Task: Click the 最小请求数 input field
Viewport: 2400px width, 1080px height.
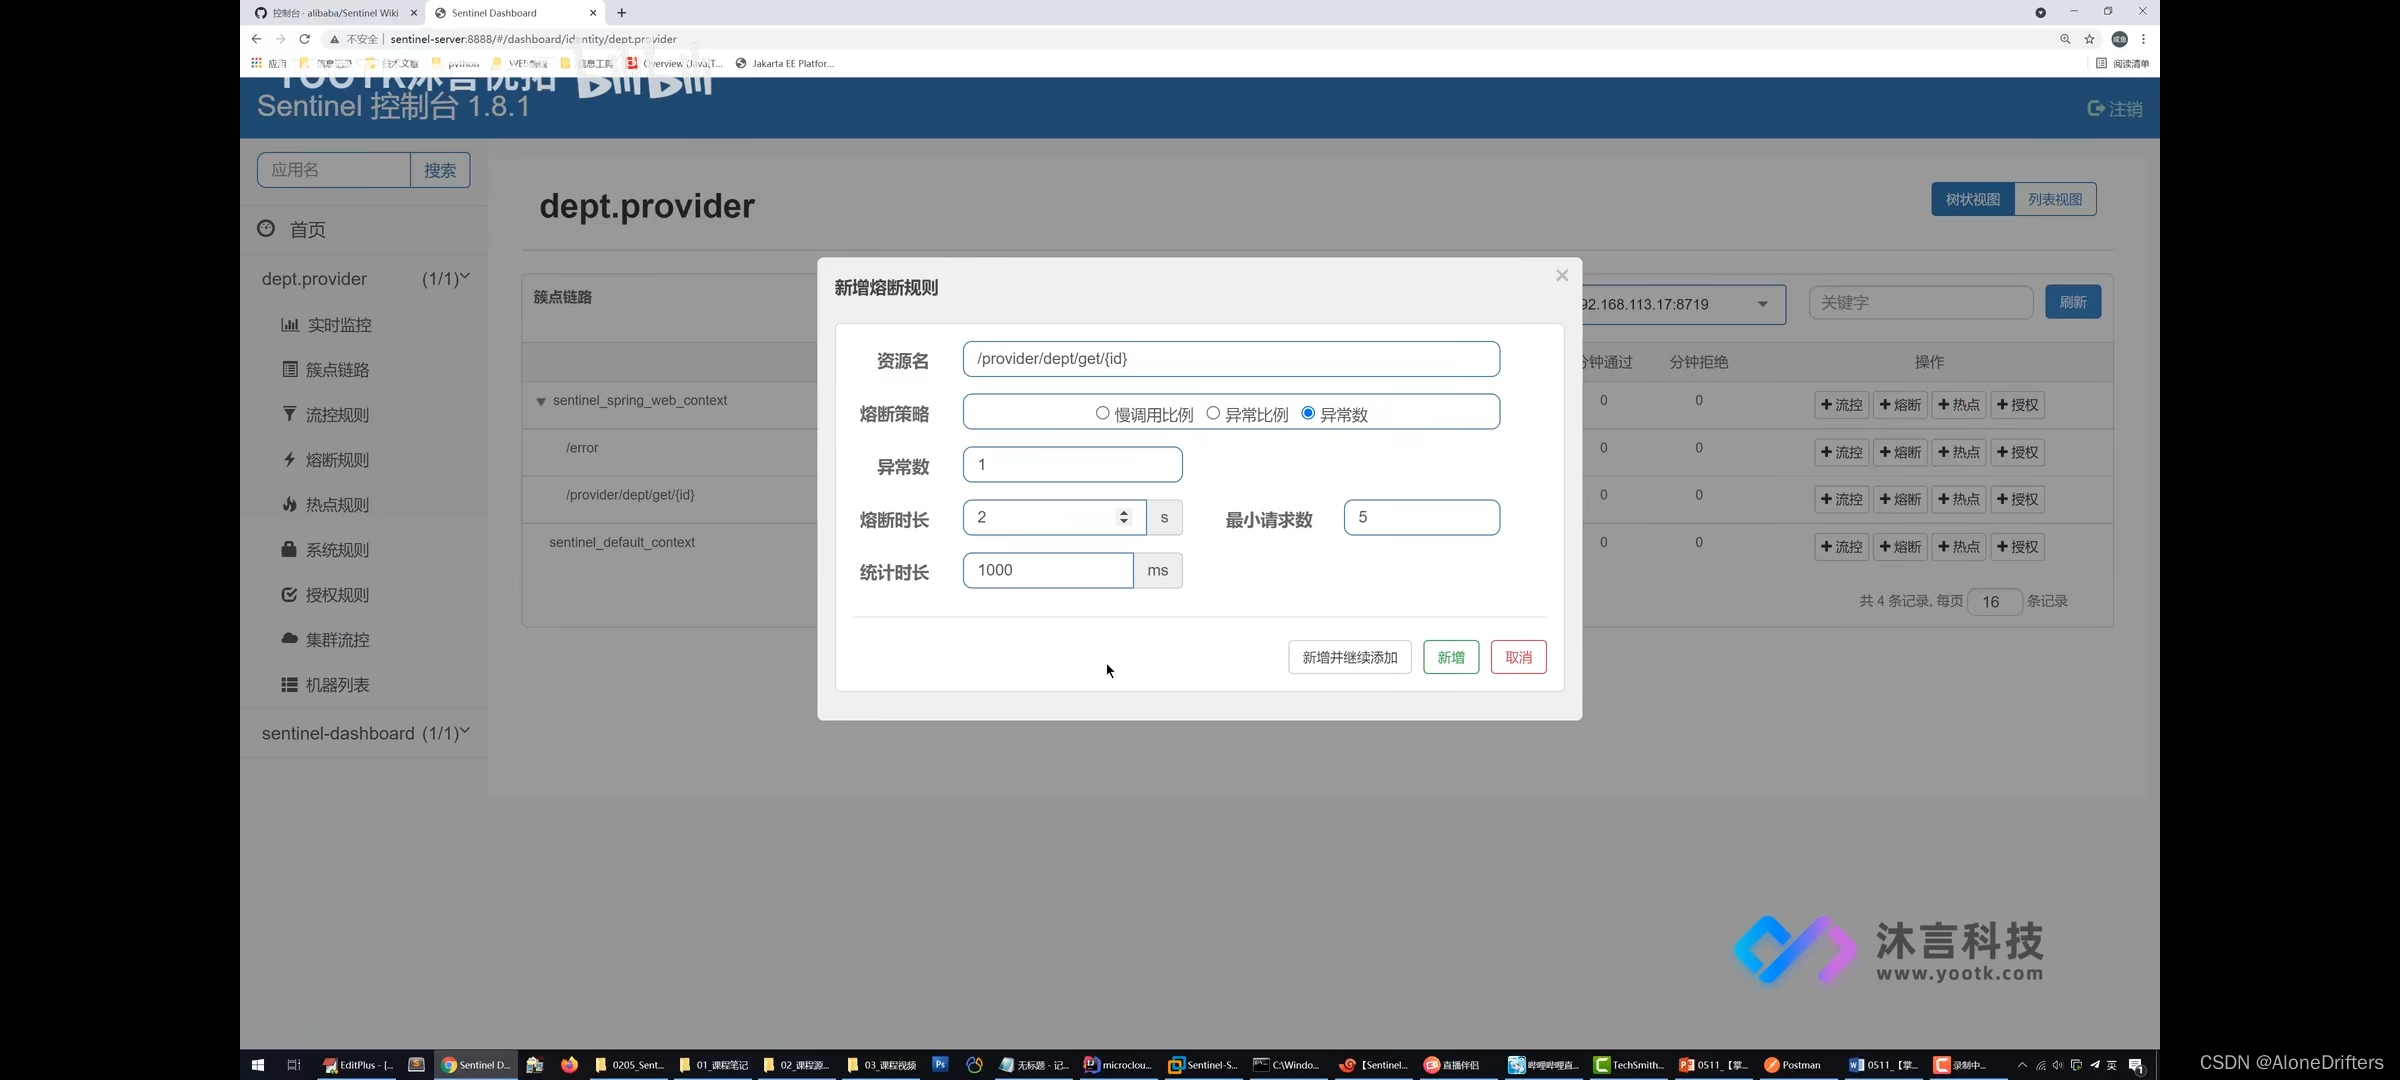Action: click(x=1421, y=517)
